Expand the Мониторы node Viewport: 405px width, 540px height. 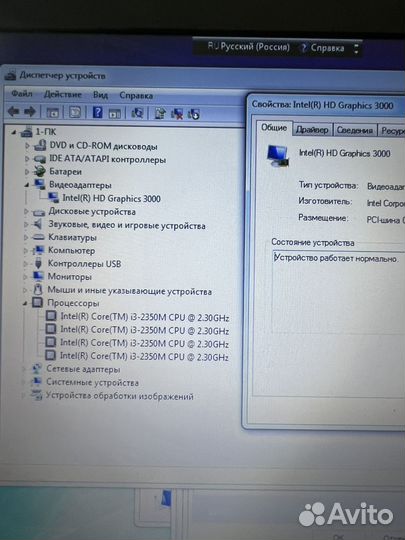tap(25, 277)
